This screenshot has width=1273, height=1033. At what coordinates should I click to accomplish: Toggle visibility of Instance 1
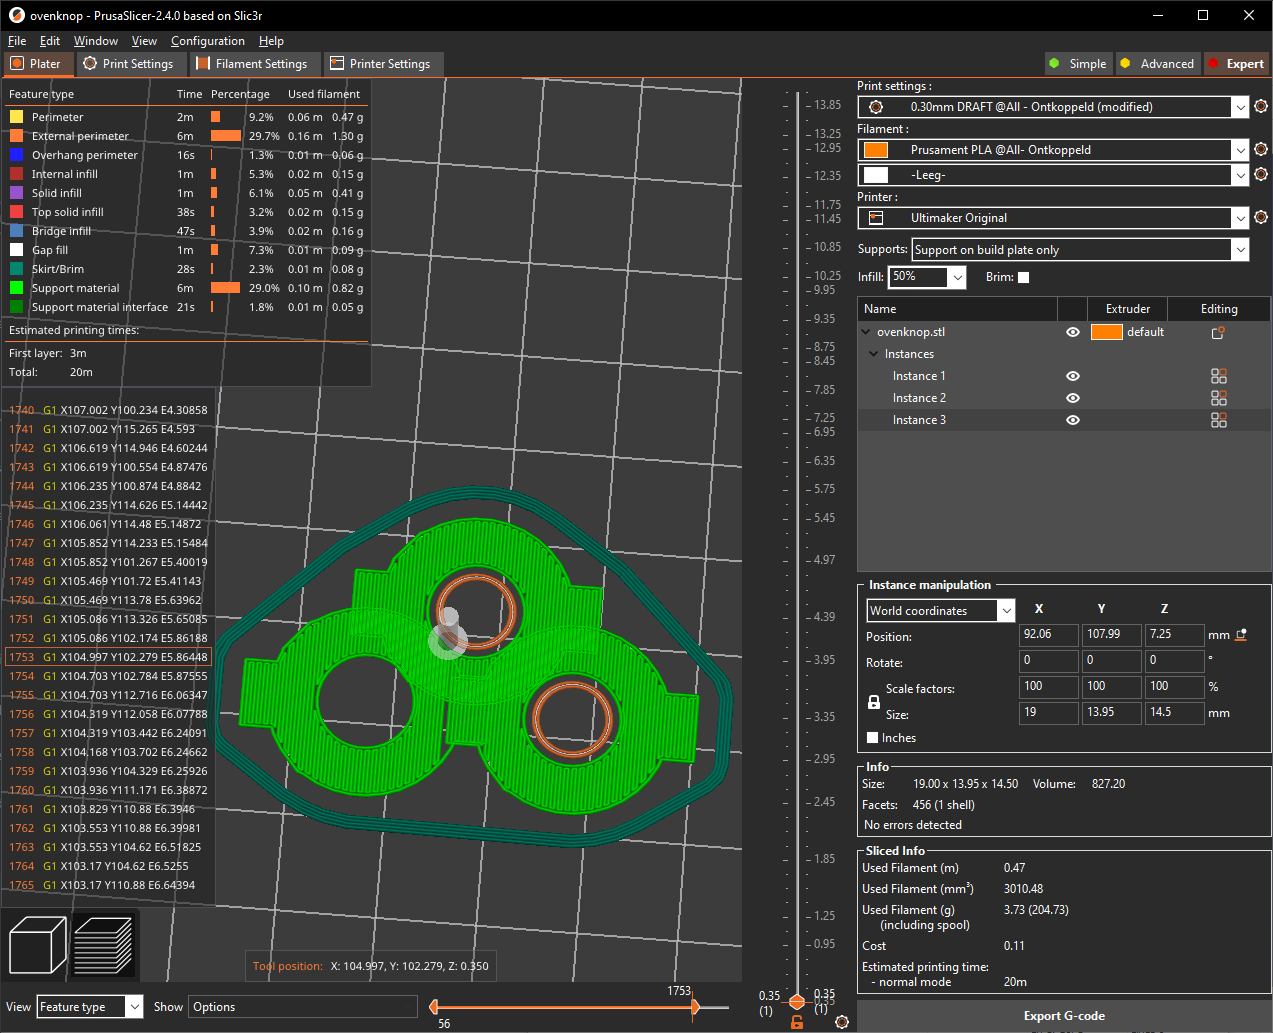(x=1073, y=376)
